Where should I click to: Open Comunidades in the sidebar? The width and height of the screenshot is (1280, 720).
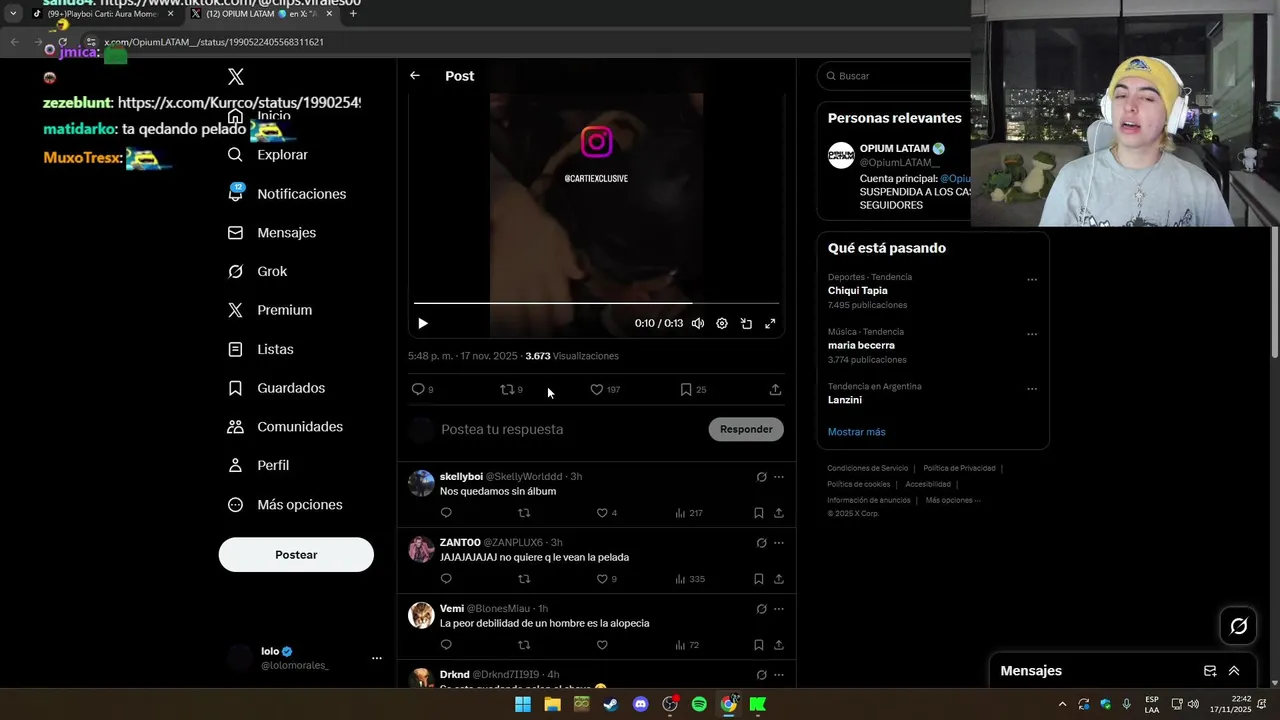[x=286, y=427]
